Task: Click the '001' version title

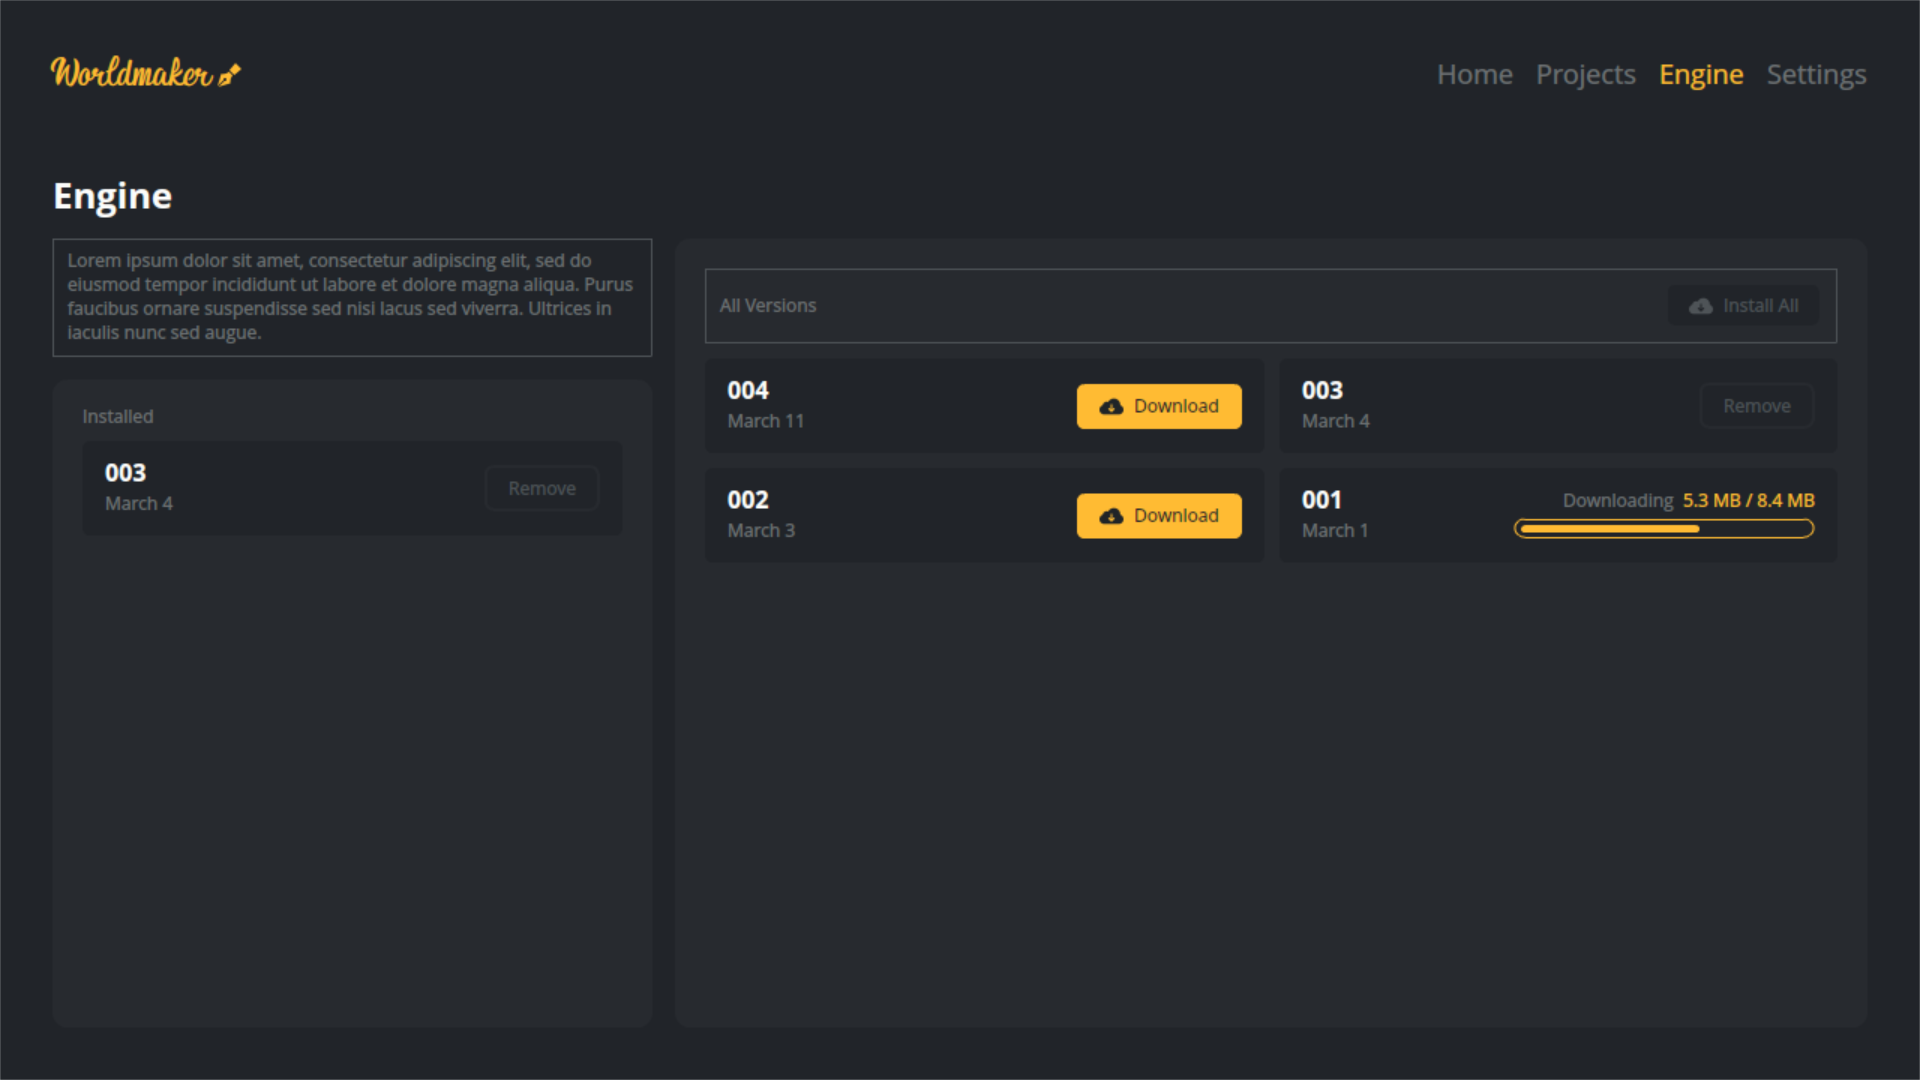Action: tap(1321, 500)
